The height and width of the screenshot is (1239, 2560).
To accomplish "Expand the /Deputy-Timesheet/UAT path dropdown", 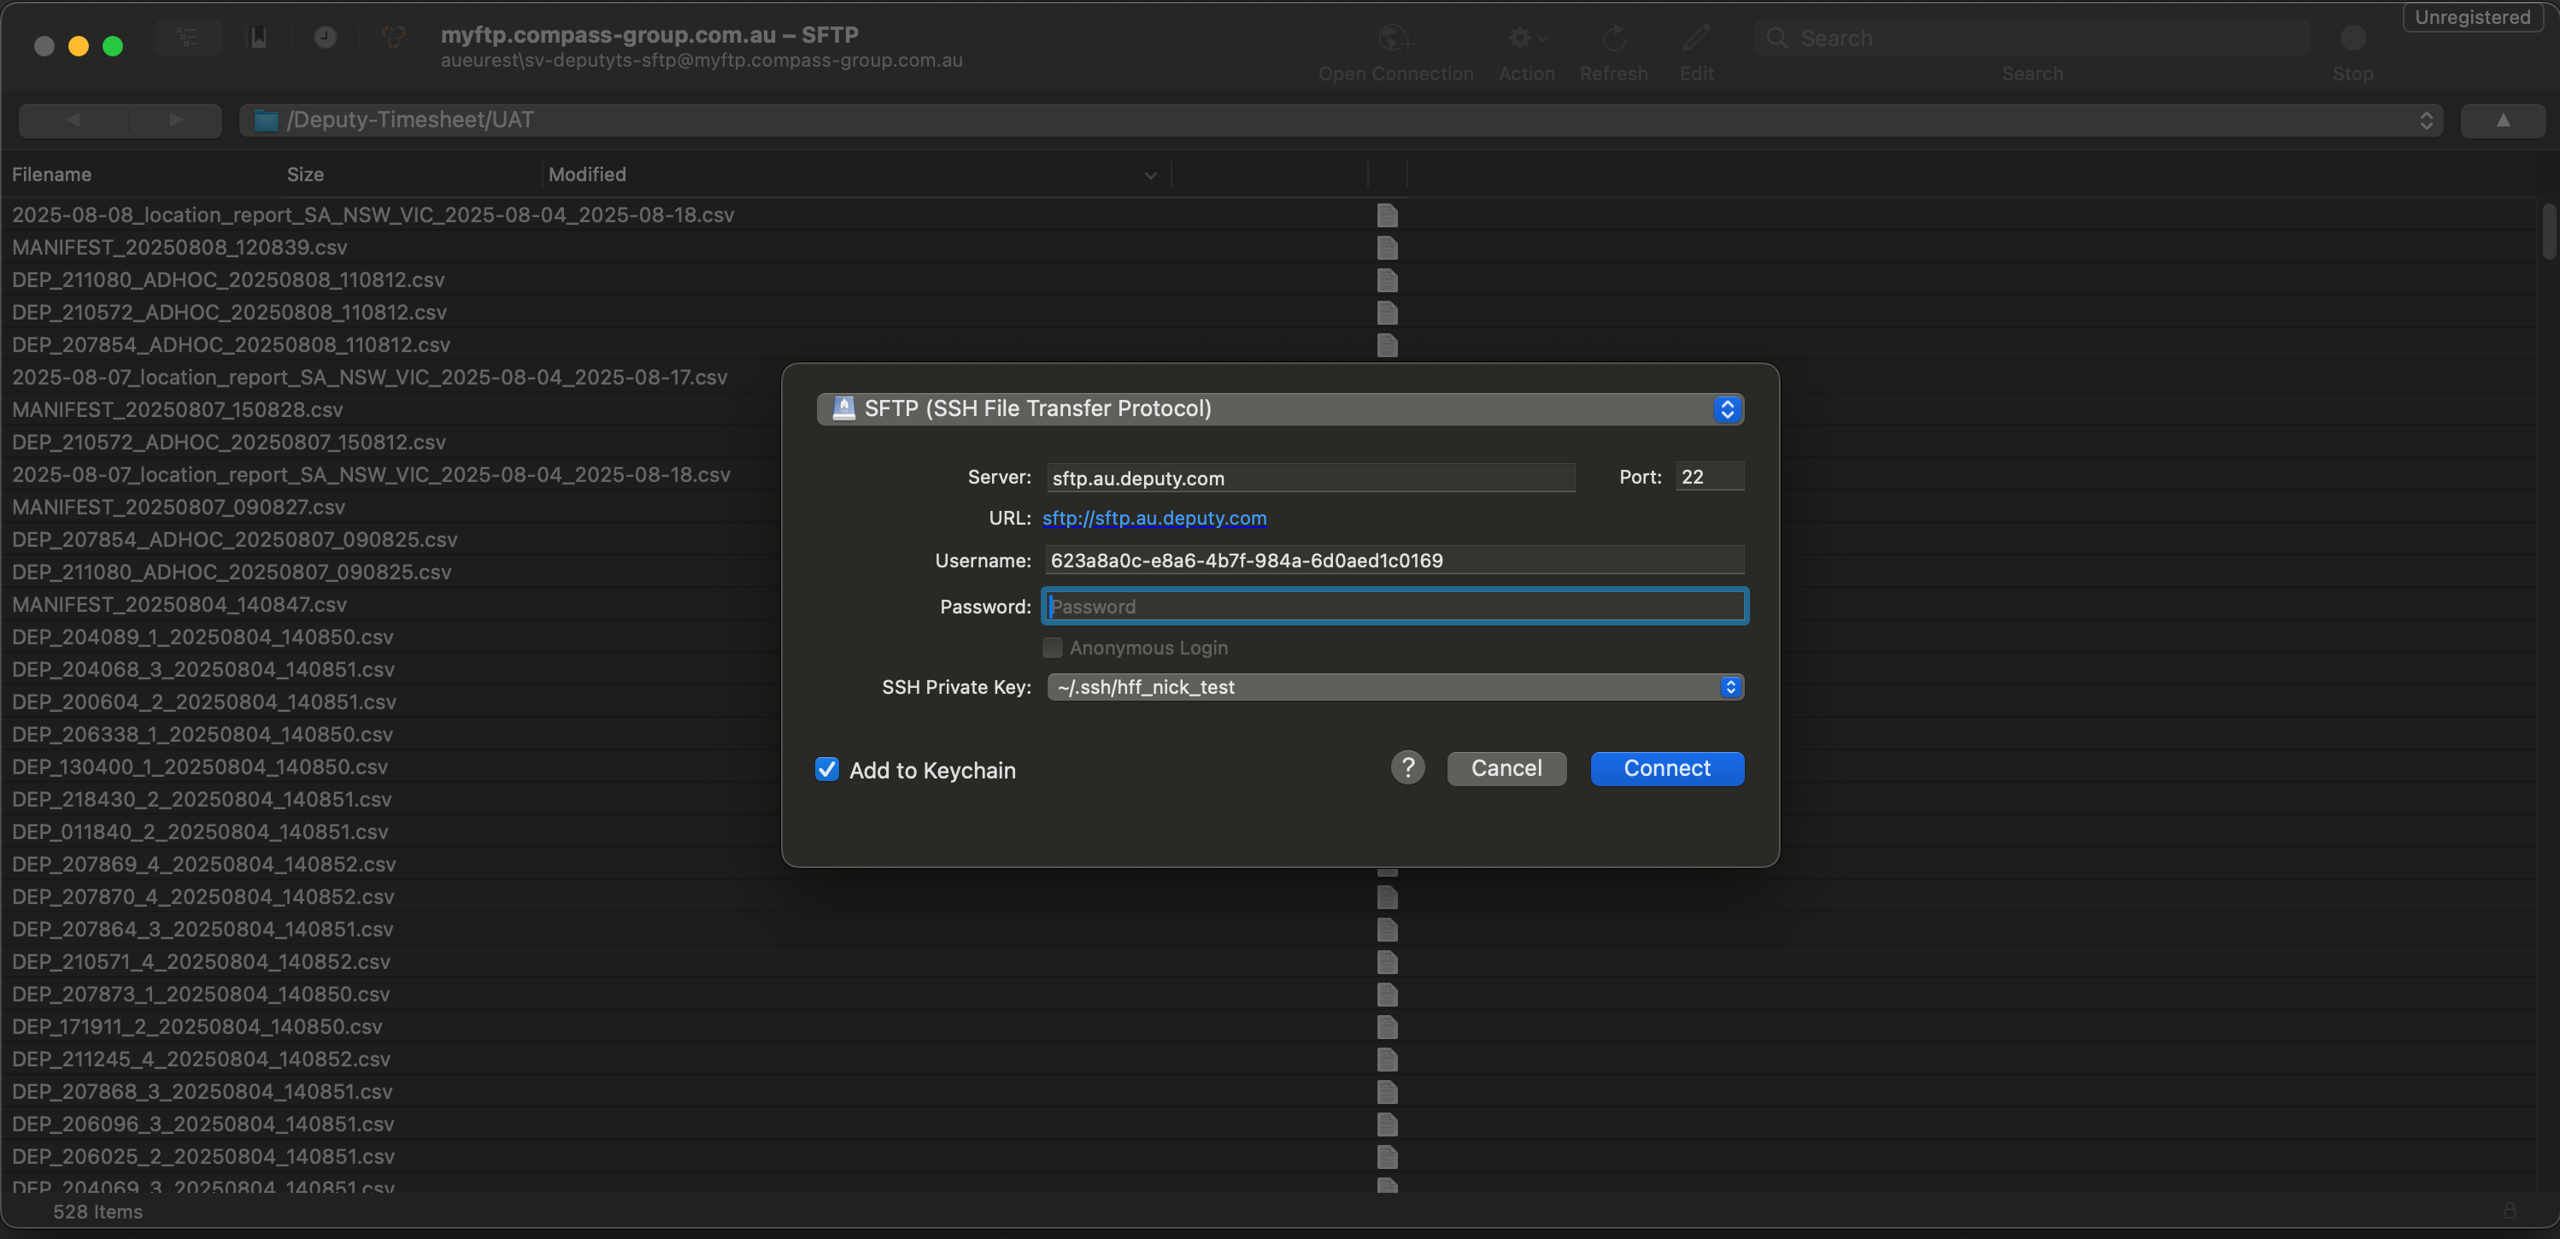I will (x=1340, y=120).
